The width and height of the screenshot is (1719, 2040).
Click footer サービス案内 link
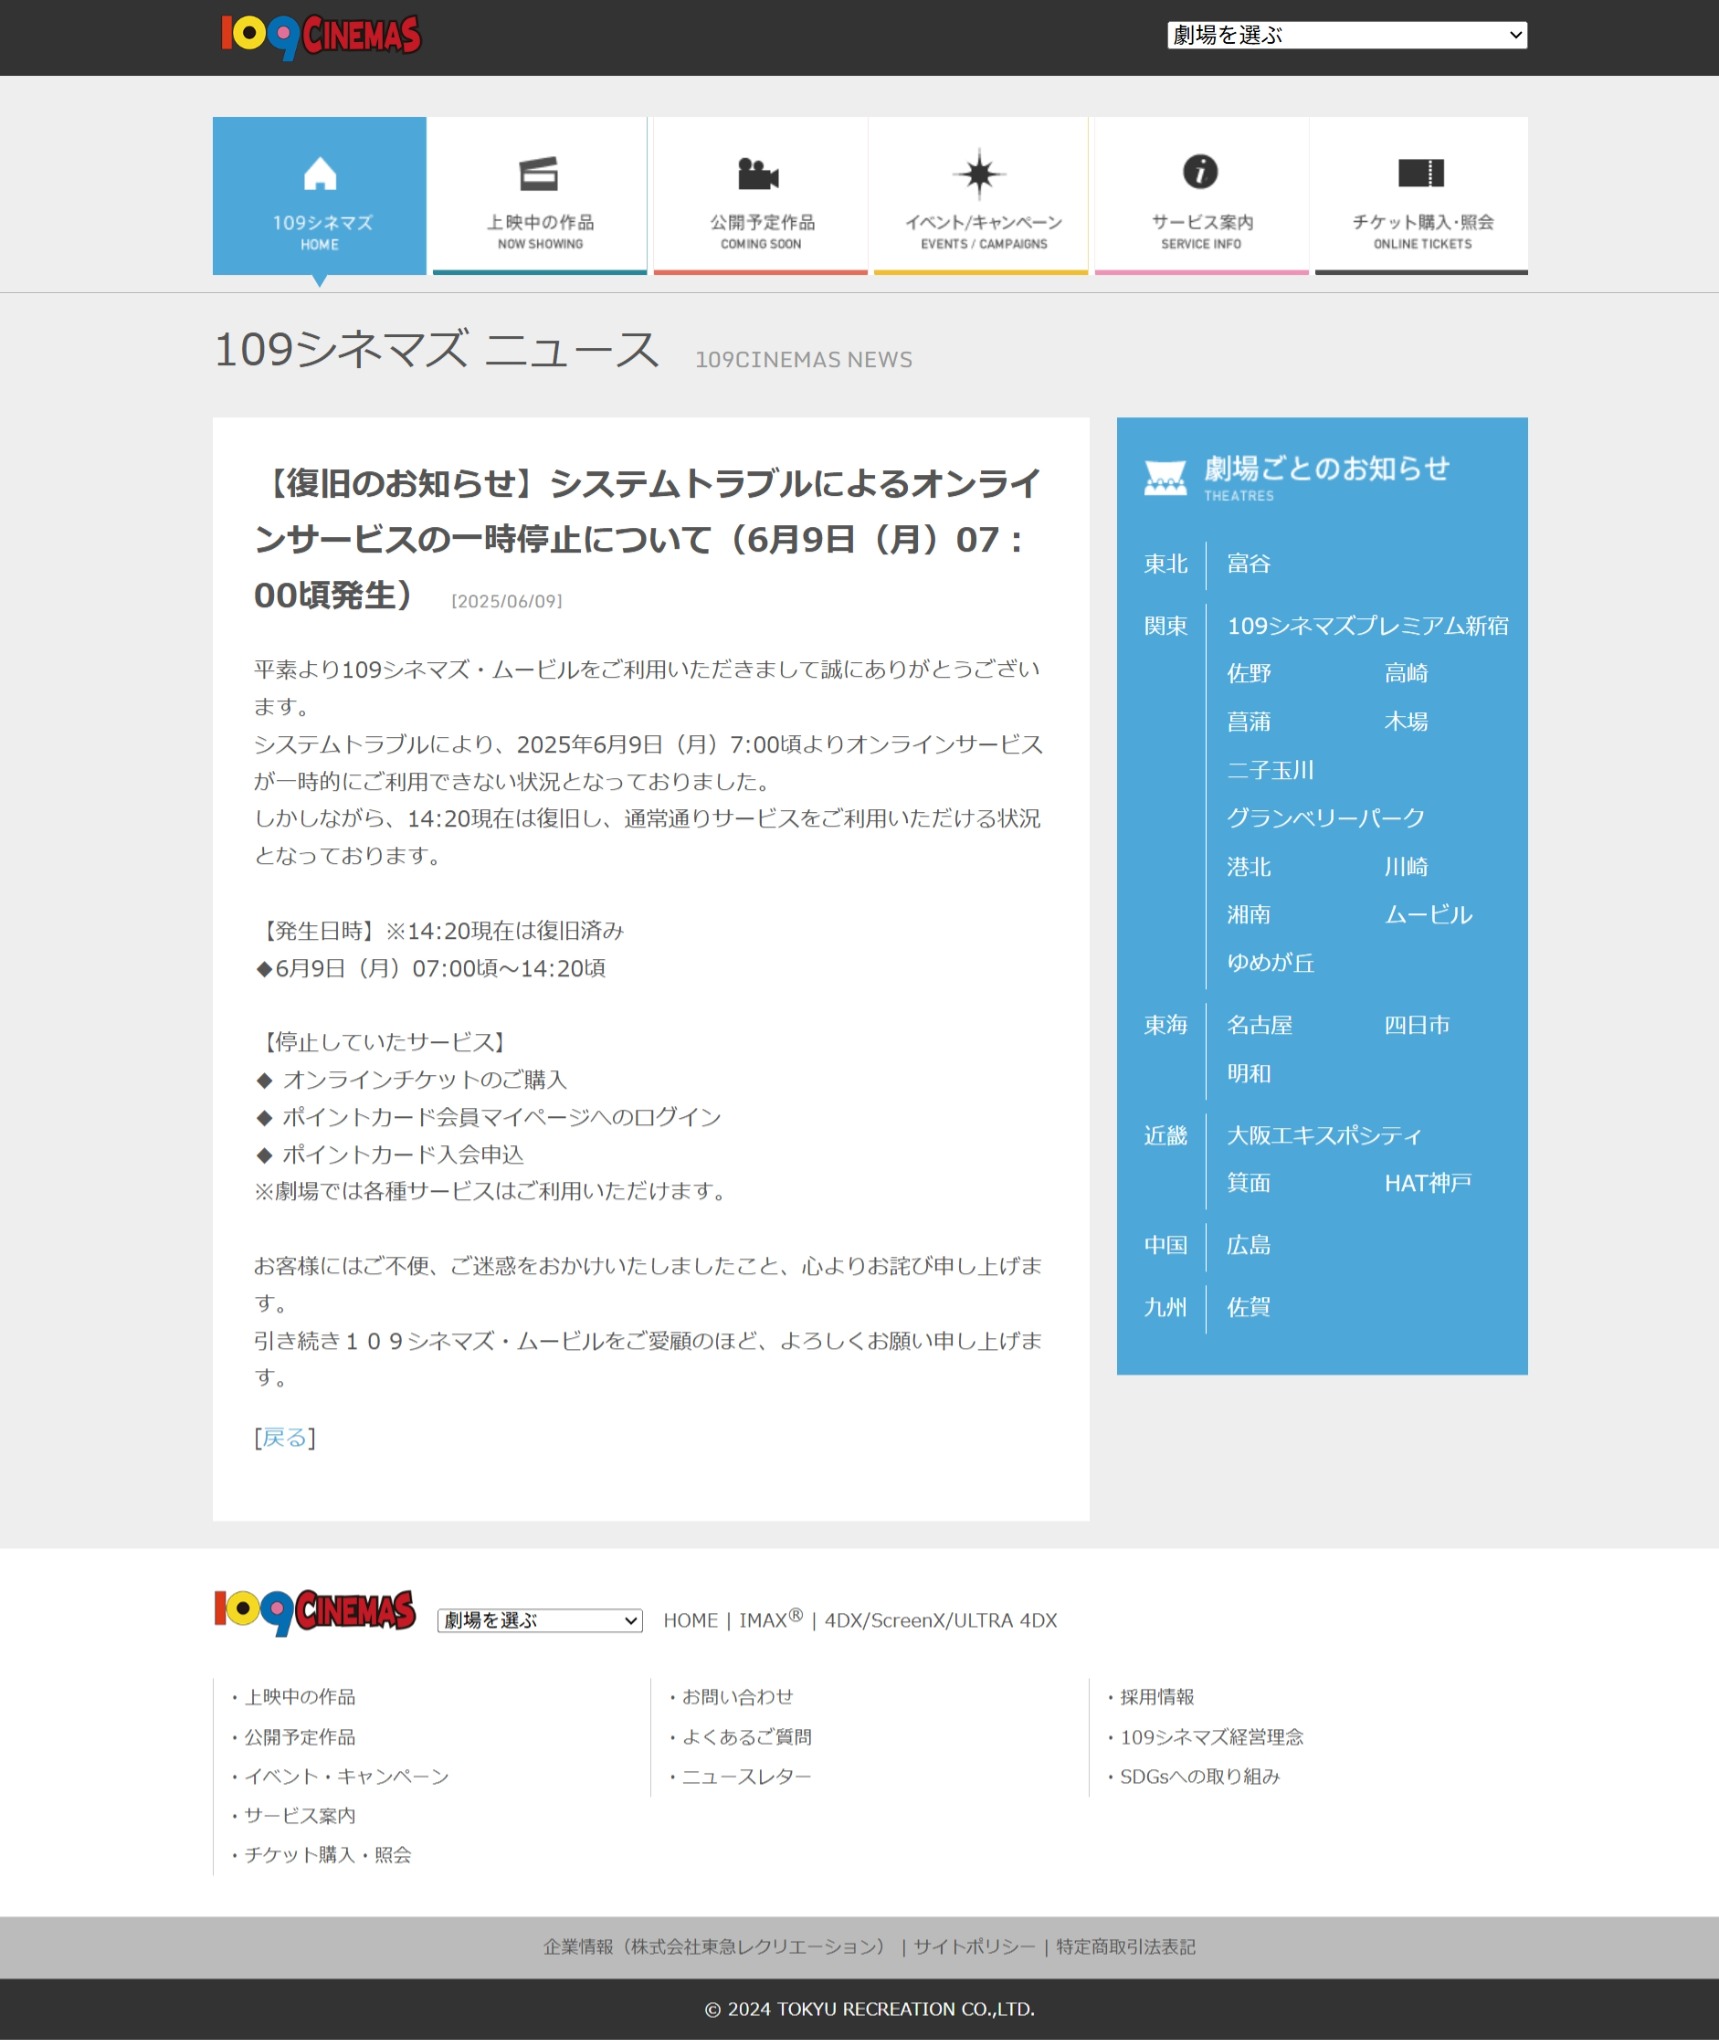300,1816
